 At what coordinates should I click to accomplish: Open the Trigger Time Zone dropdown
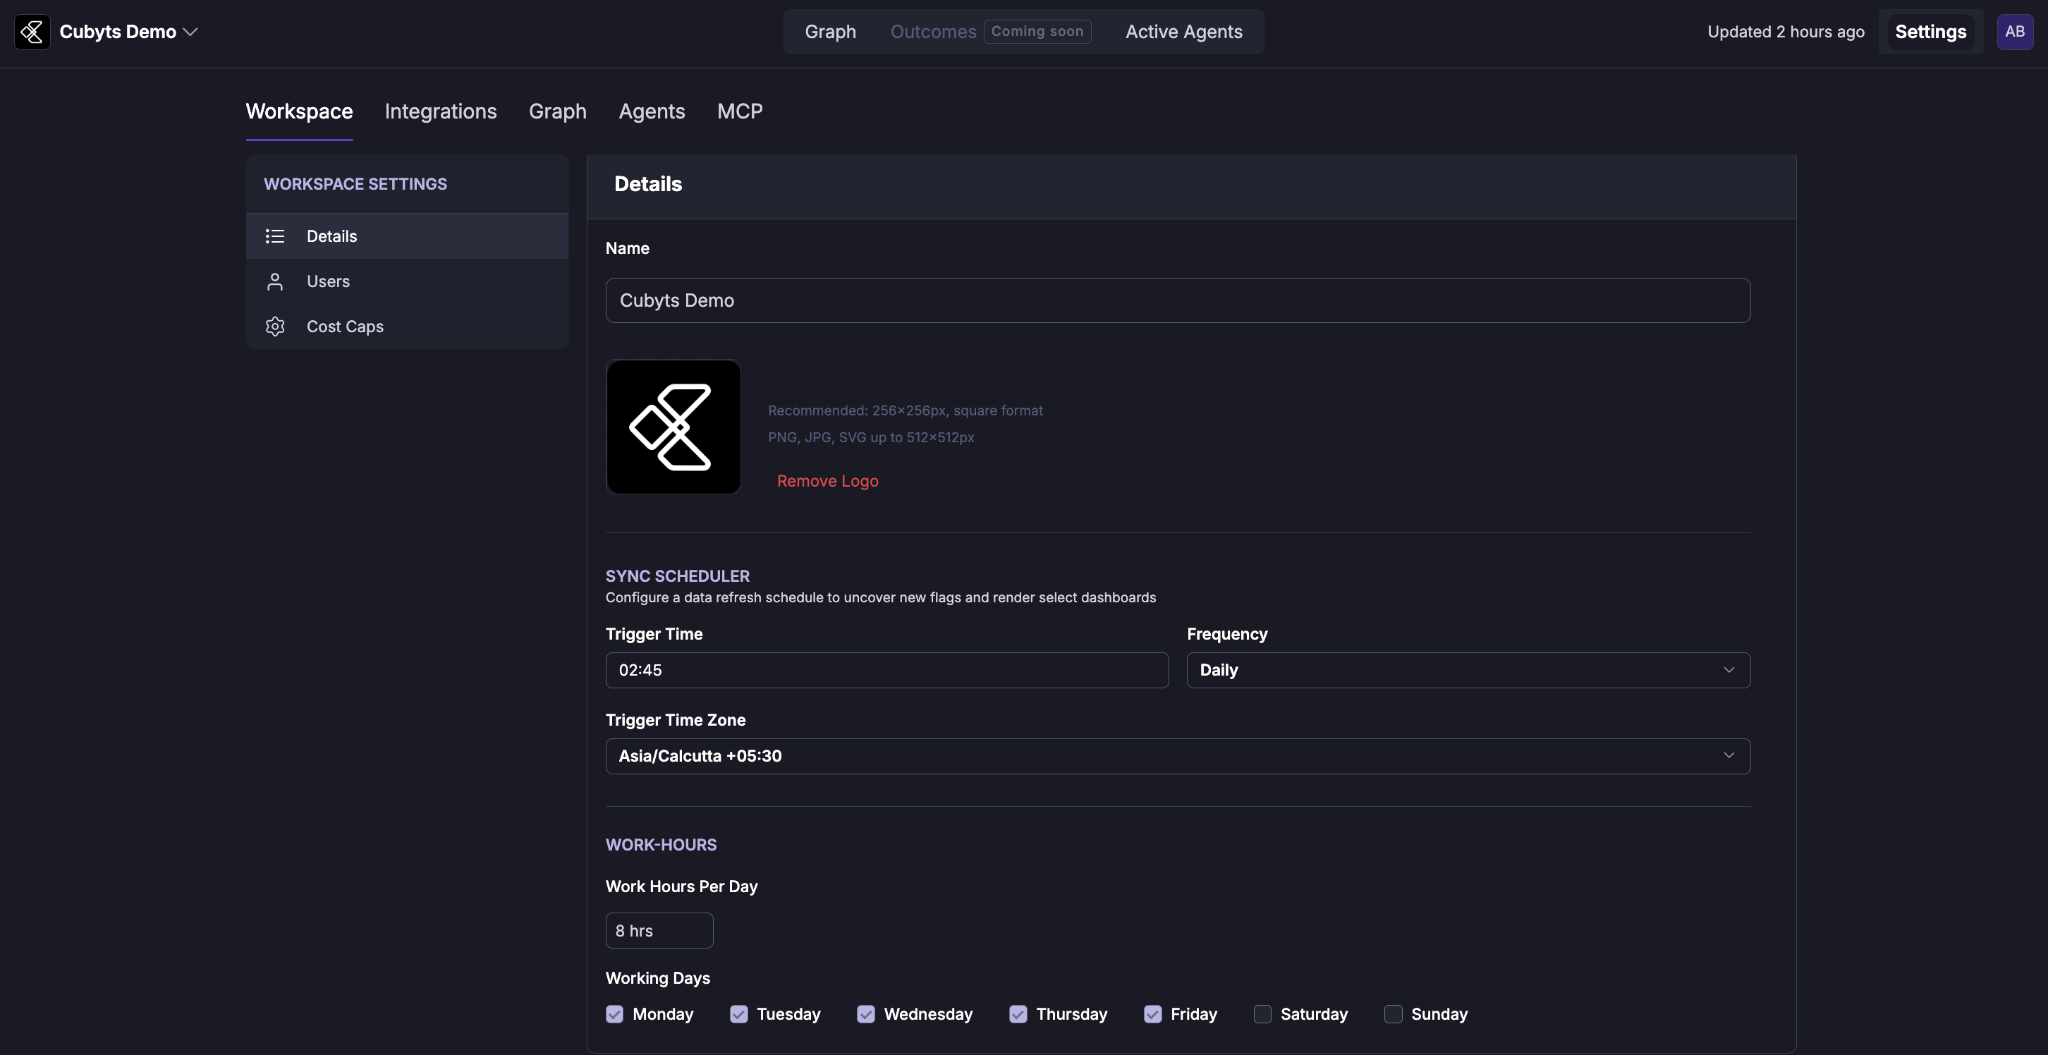click(1178, 756)
